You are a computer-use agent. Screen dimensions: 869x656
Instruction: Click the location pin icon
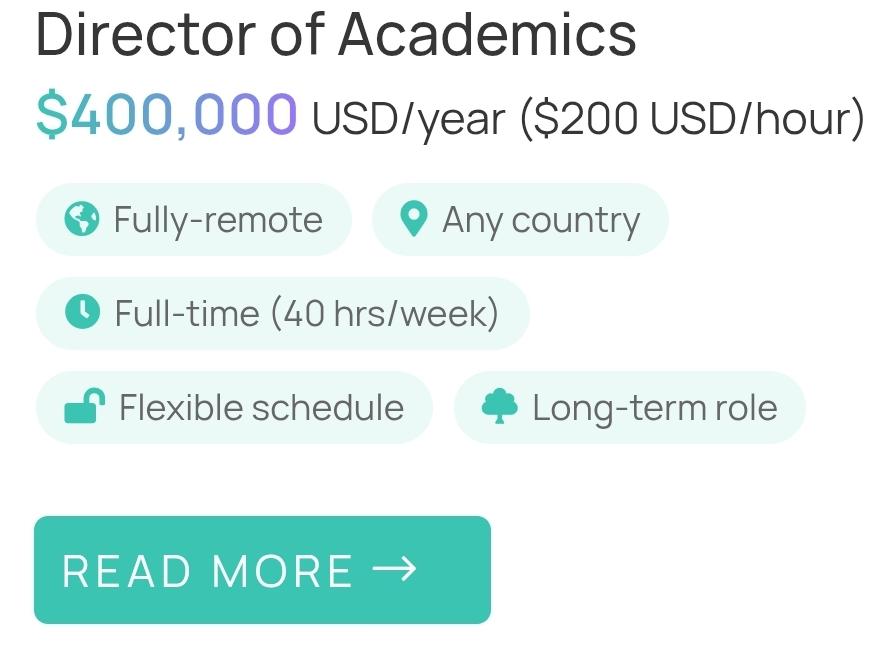413,219
